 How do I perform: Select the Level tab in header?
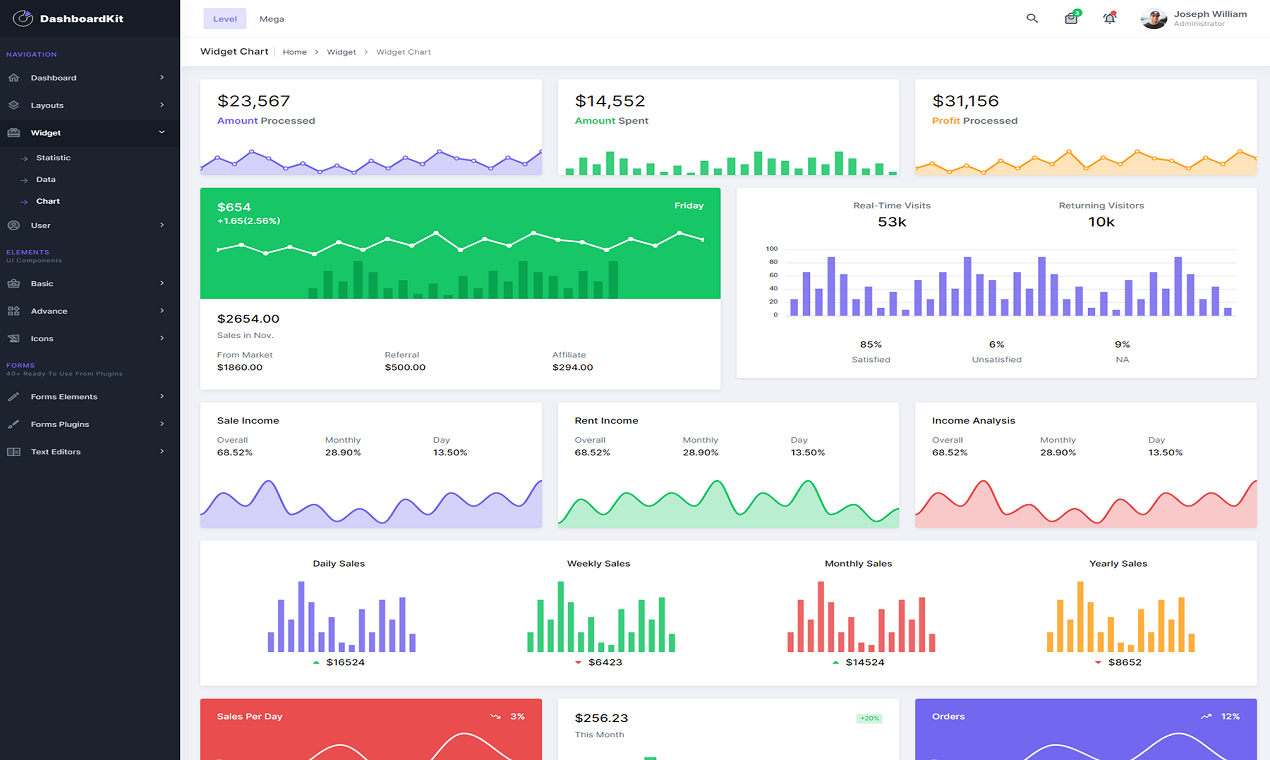click(x=224, y=18)
